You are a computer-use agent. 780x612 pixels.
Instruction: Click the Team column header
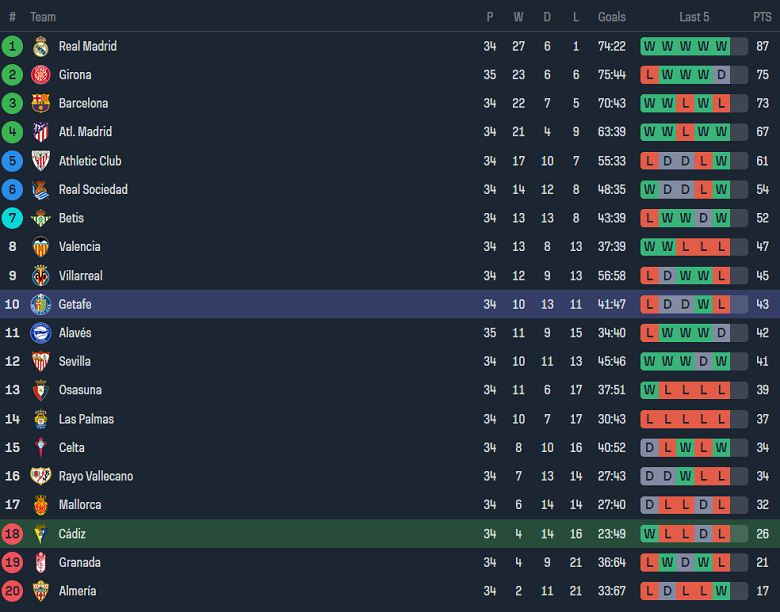point(43,17)
